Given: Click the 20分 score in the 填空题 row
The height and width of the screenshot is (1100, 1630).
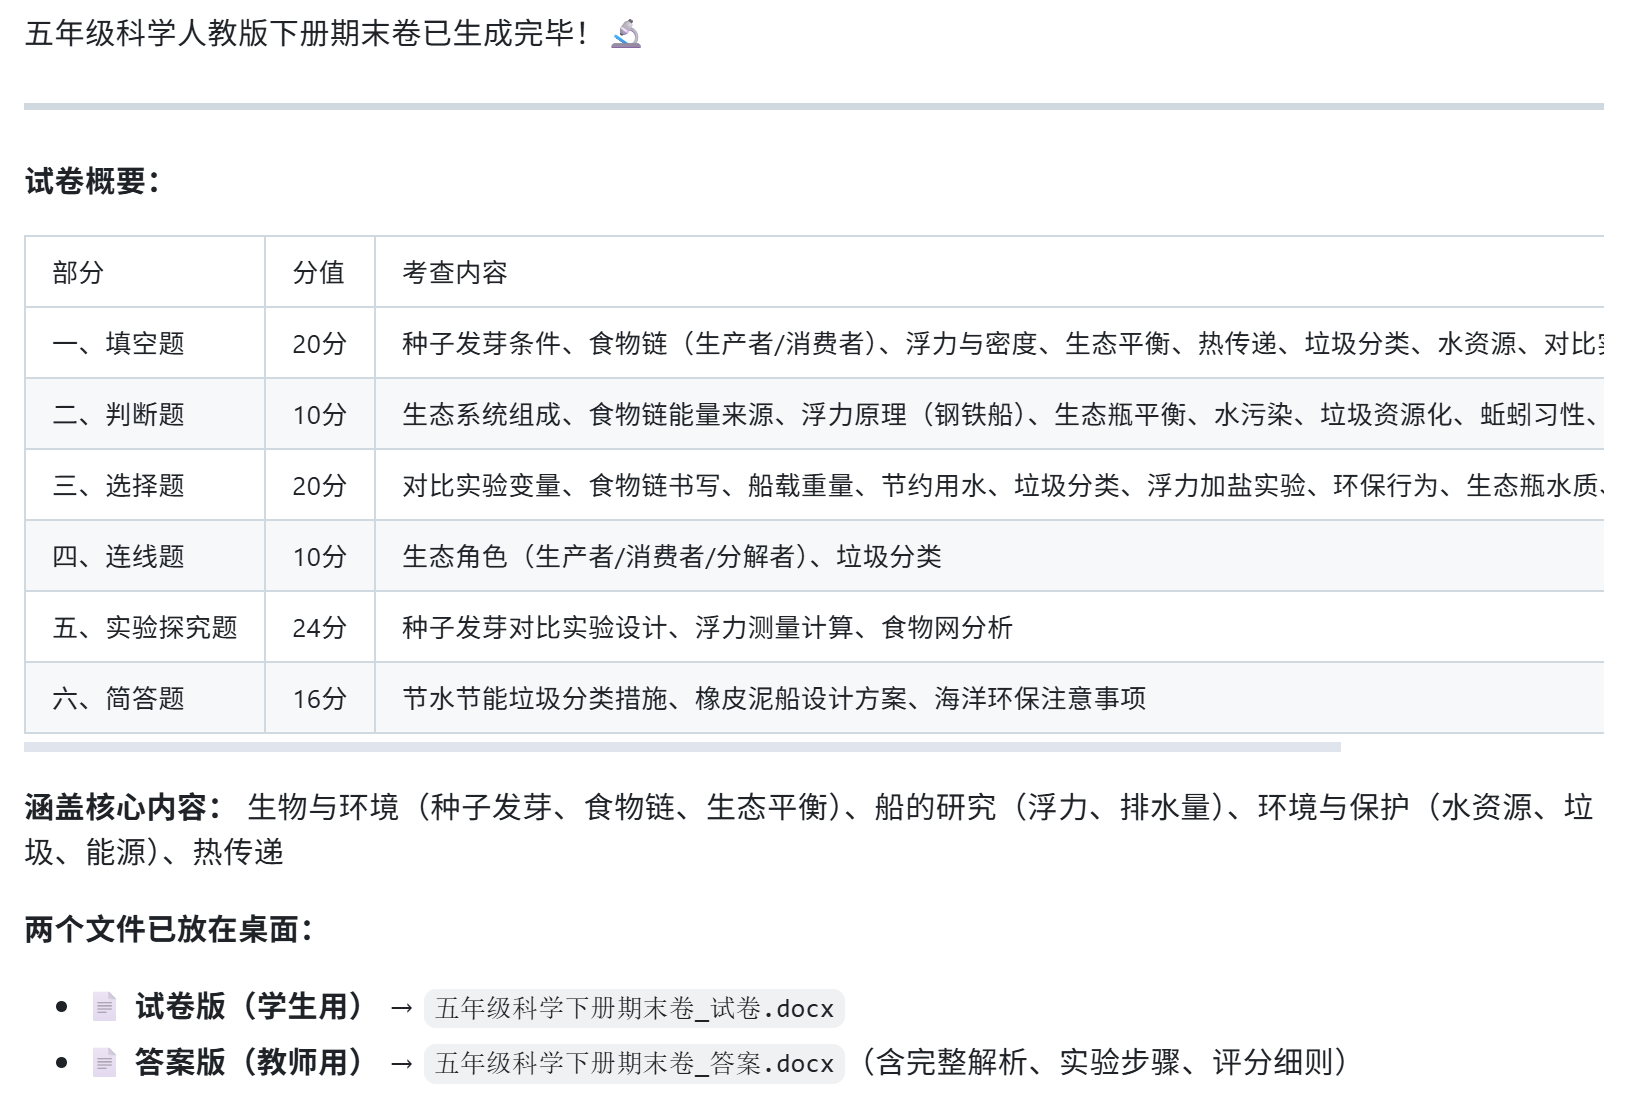Looking at the screenshot, I should tap(320, 343).
